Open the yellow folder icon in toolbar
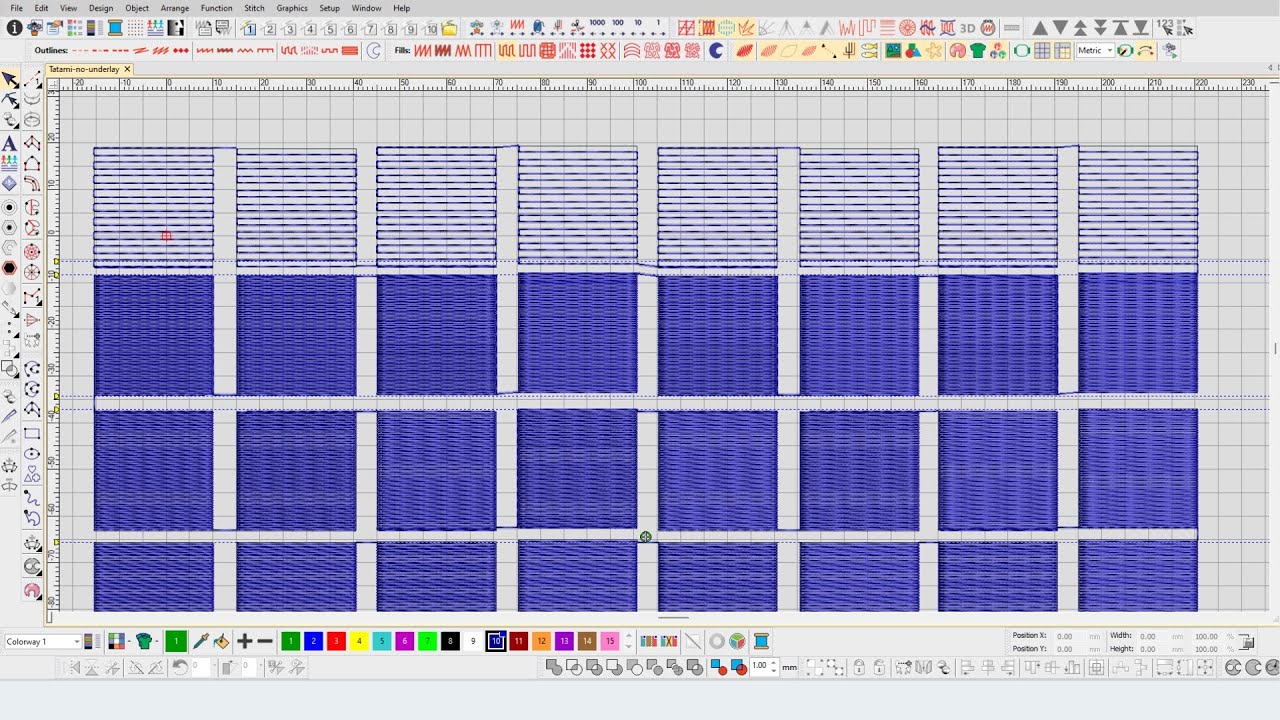The height and width of the screenshot is (720, 1280). click(x=450, y=28)
